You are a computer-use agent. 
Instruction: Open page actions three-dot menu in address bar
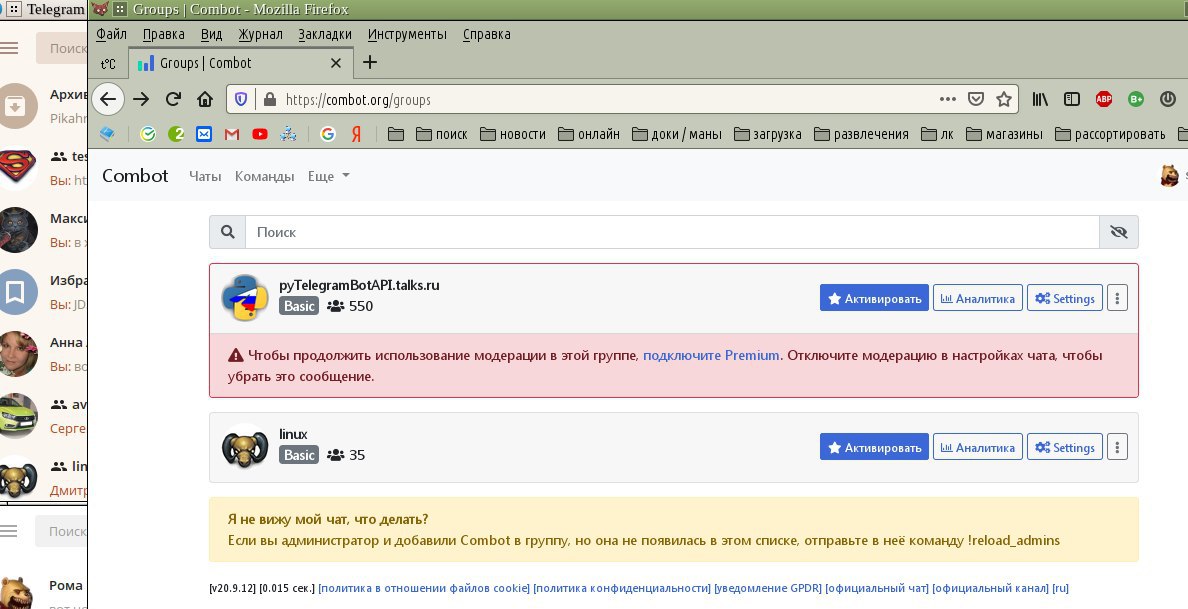pos(947,99)
